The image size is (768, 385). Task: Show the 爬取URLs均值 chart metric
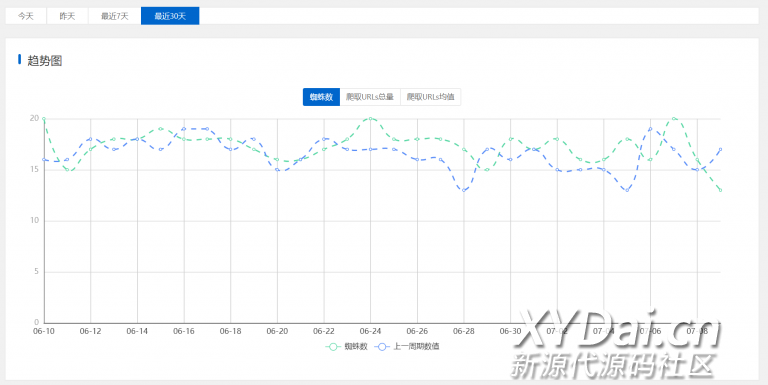click(x=431, y=97)
